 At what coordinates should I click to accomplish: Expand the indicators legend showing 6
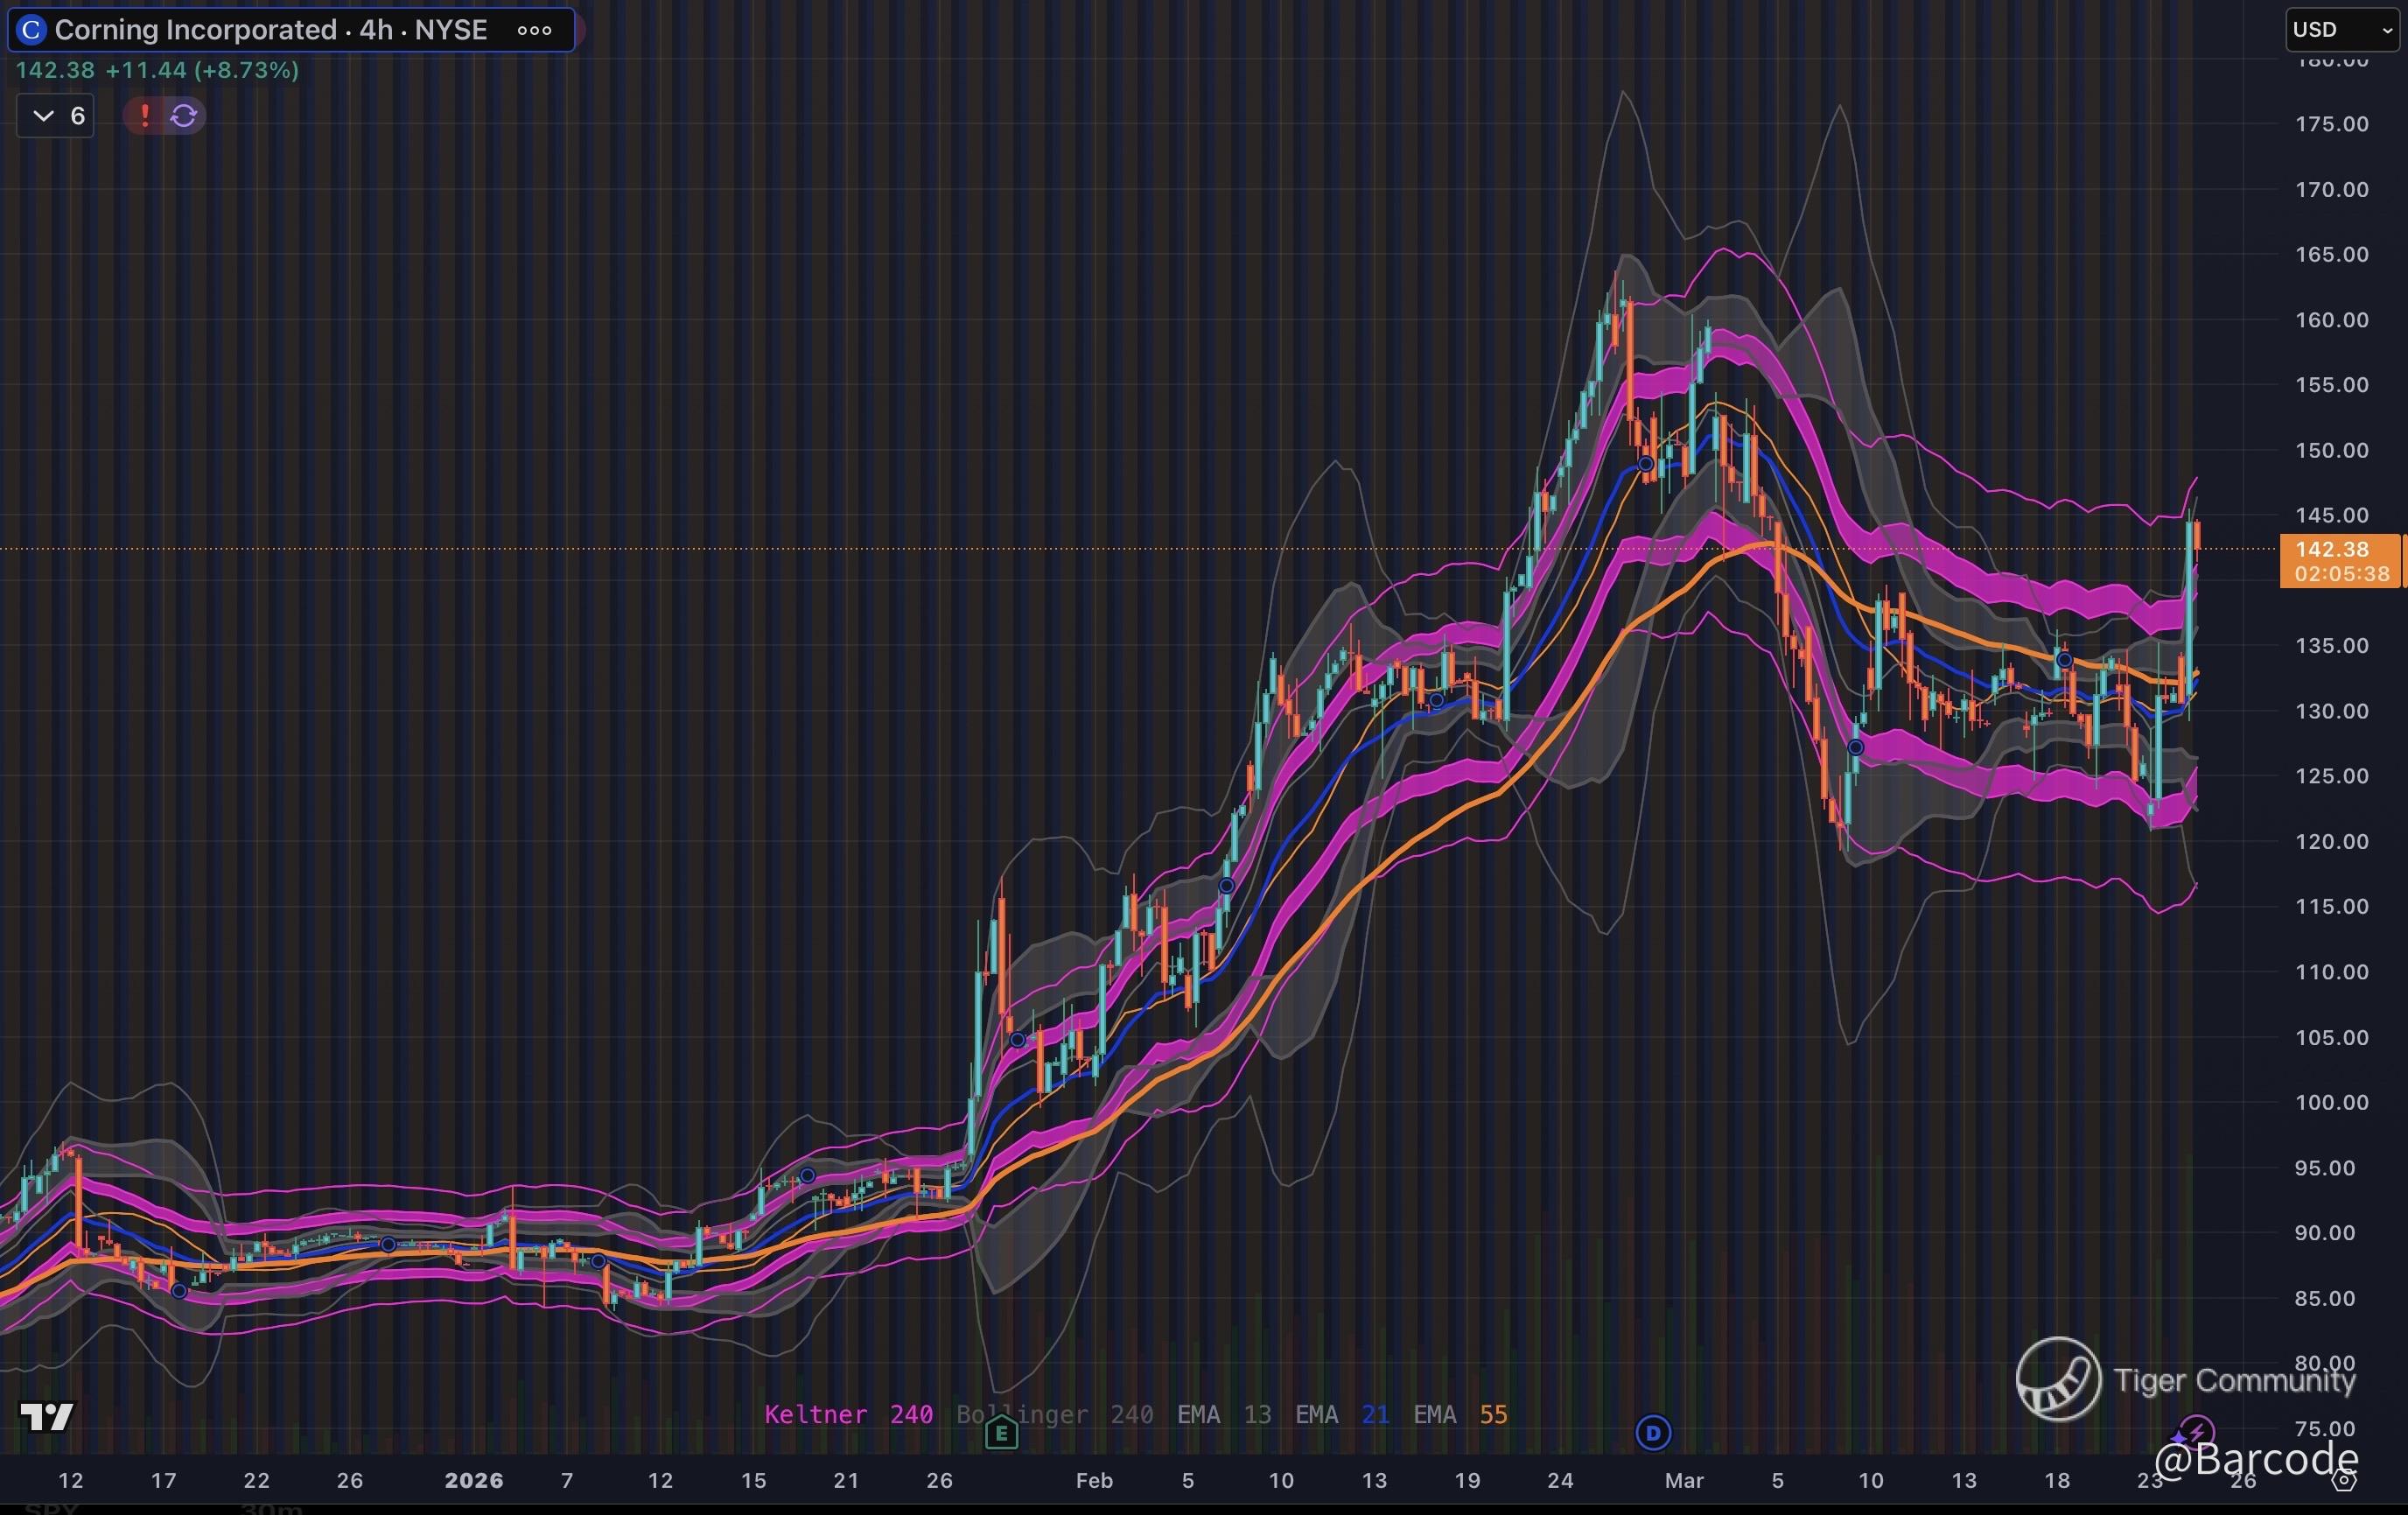[x=57, y=116]
